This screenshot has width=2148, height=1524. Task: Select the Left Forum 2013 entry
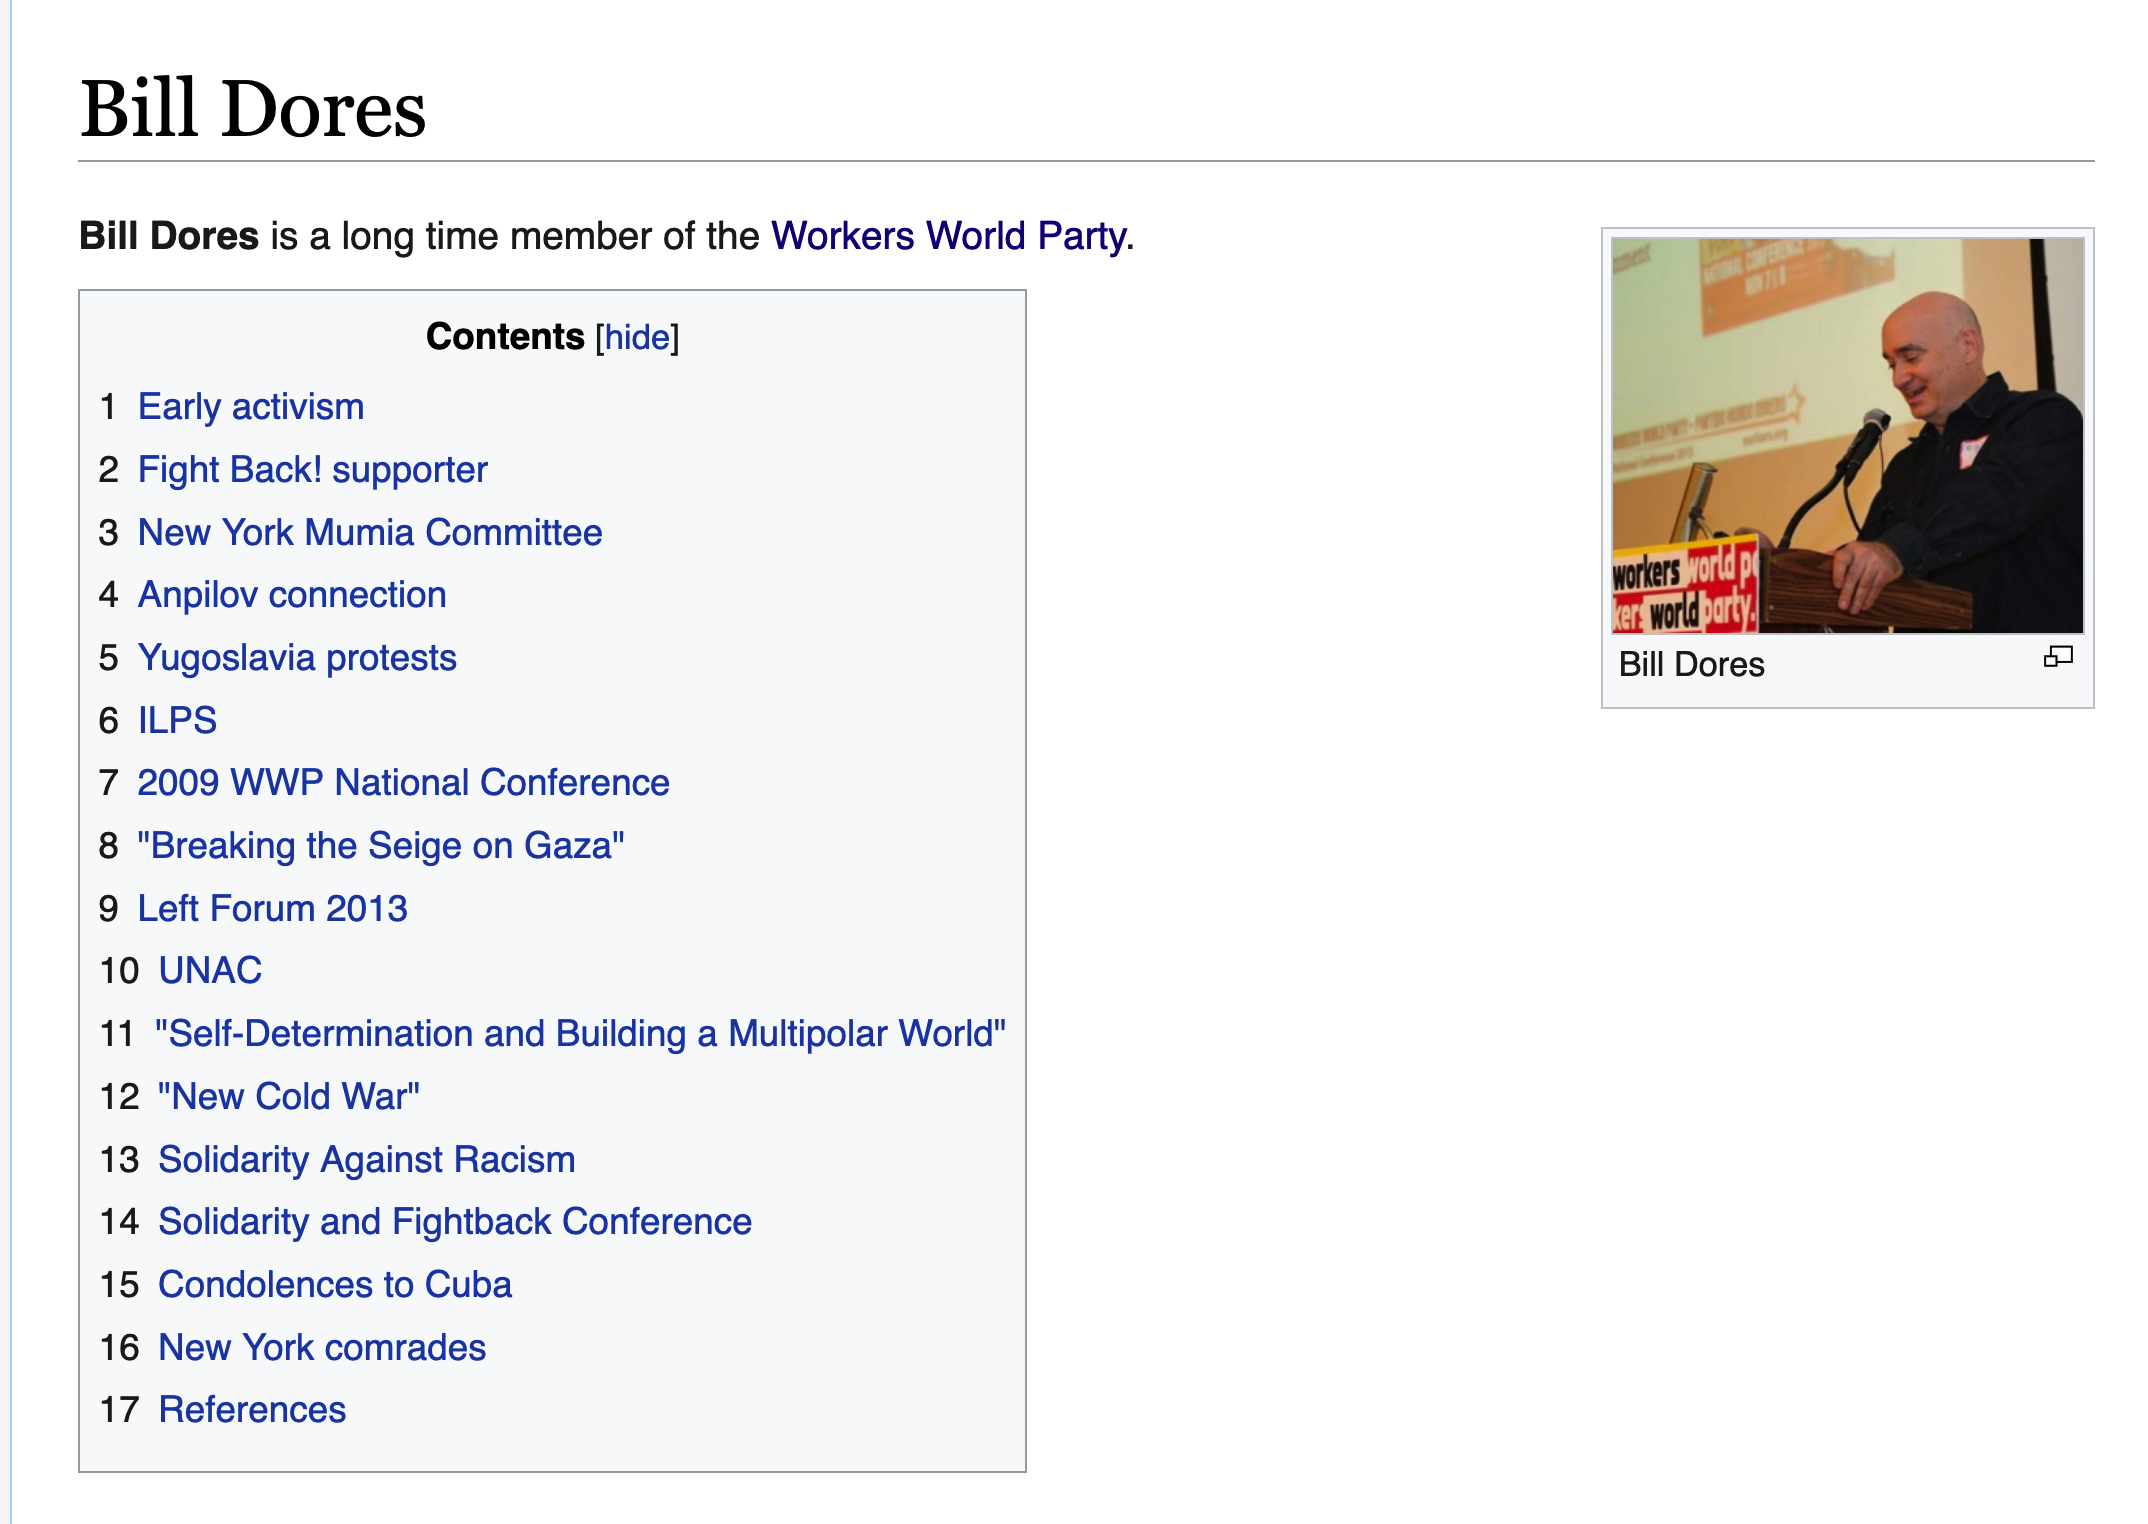[x=272, y=909]
